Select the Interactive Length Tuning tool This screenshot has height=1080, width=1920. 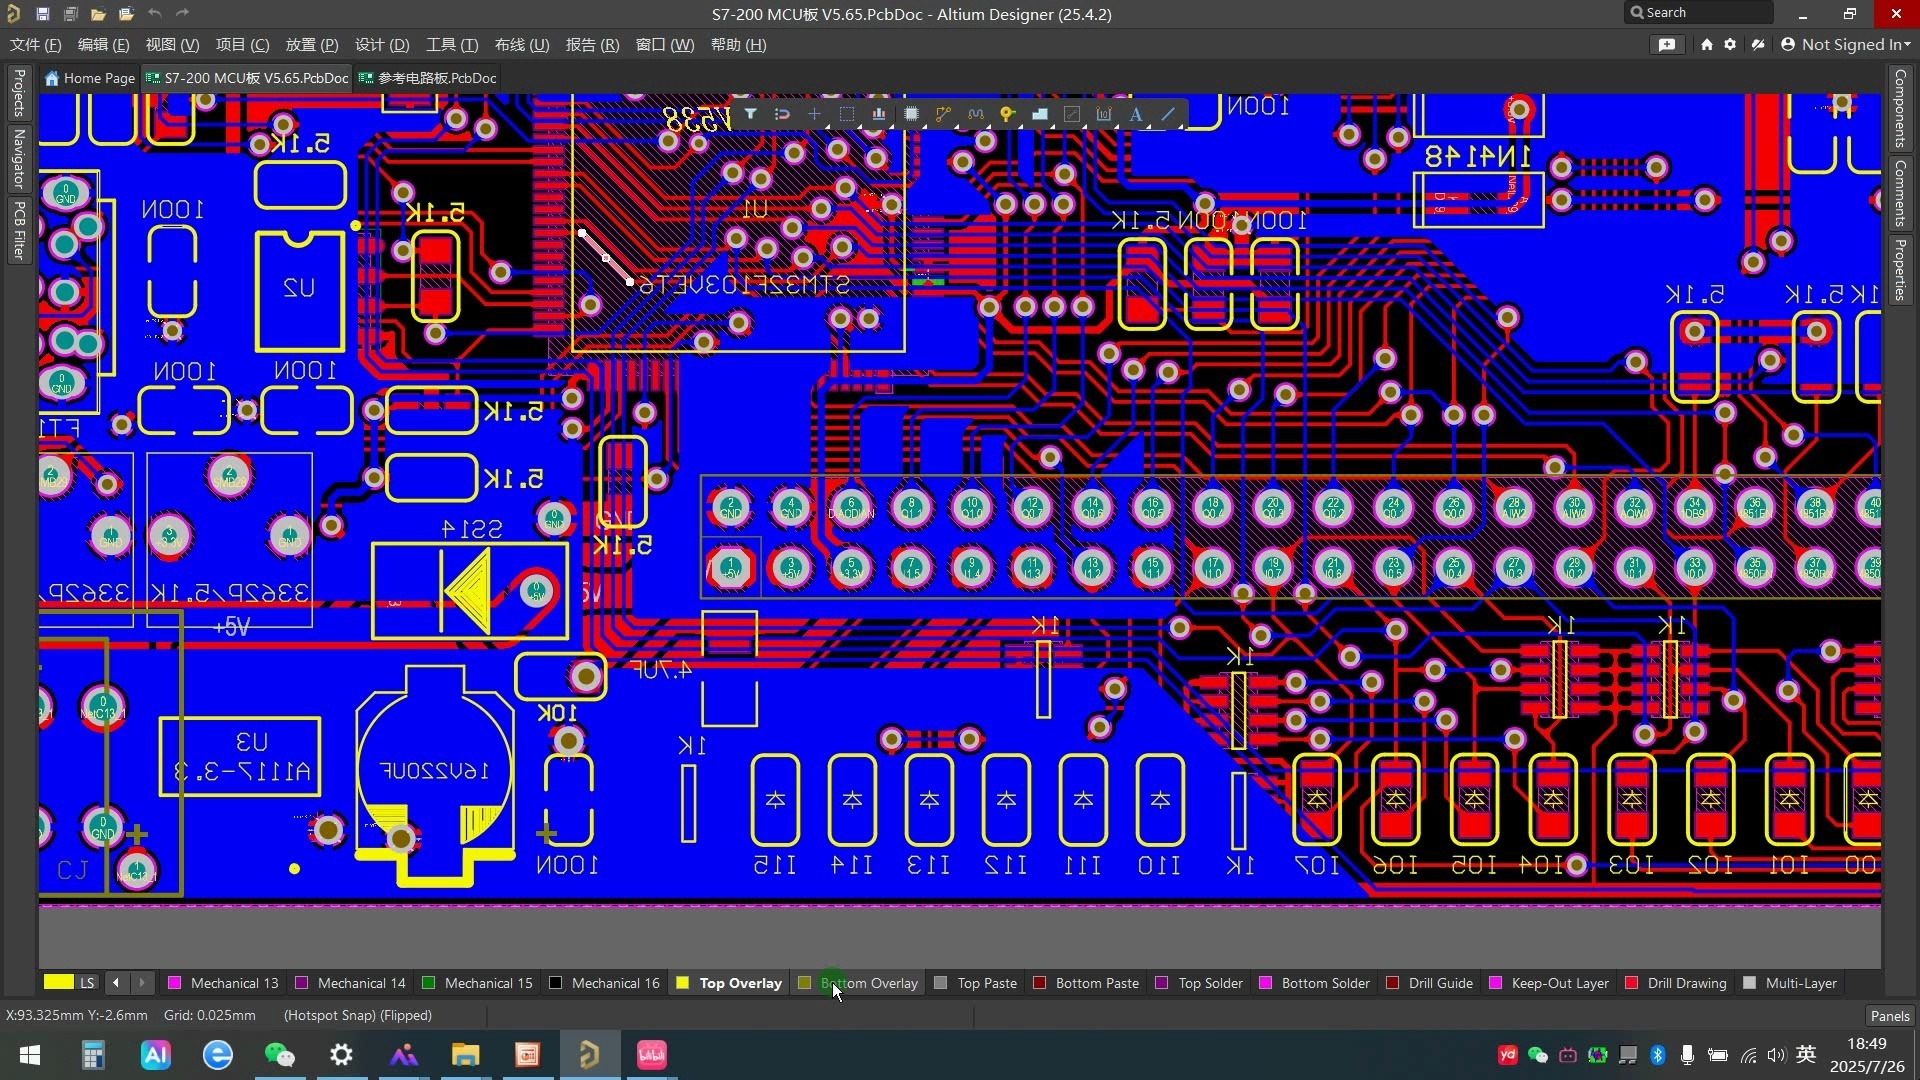[x=975, y=114]
